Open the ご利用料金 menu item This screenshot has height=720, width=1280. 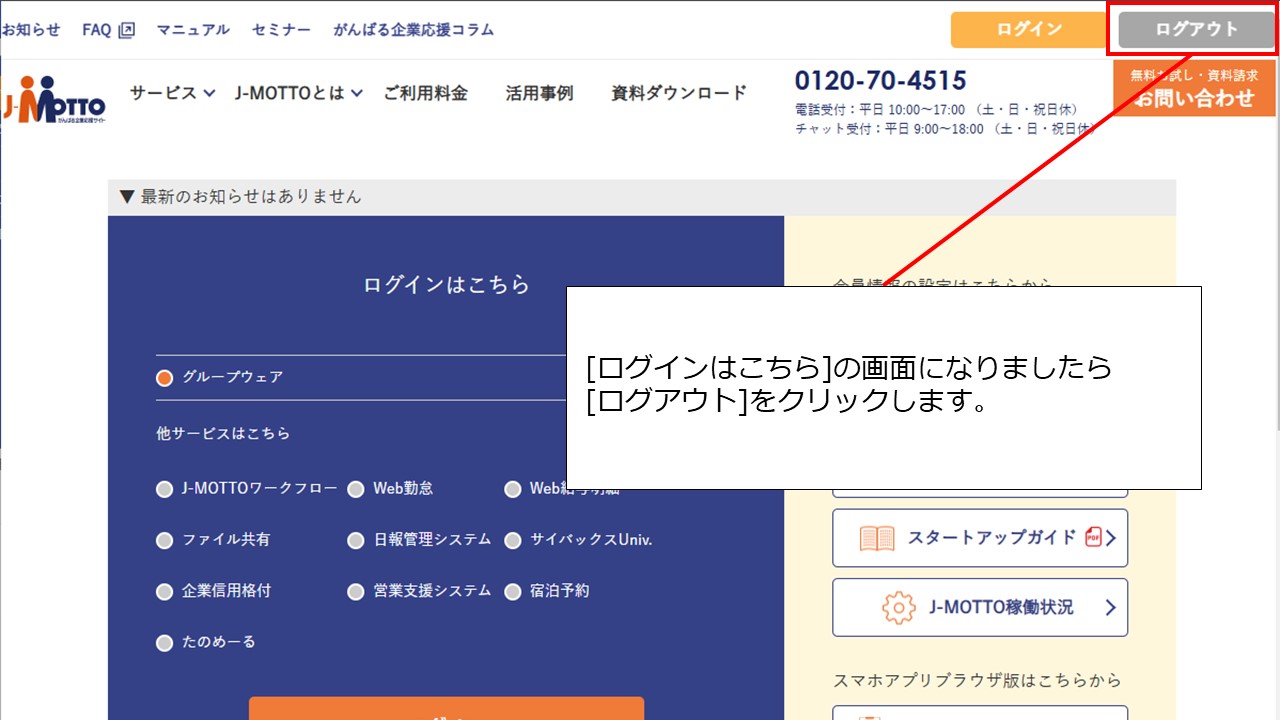click(425, 93)
